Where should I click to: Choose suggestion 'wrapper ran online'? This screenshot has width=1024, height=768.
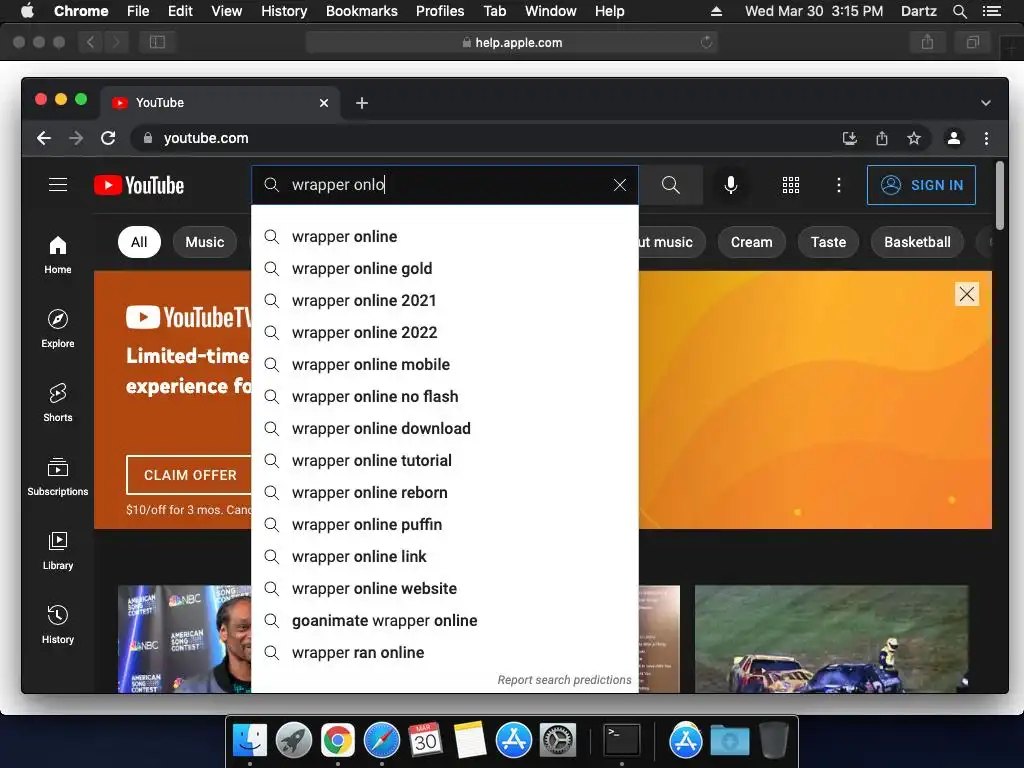click(x=445, y=652)
